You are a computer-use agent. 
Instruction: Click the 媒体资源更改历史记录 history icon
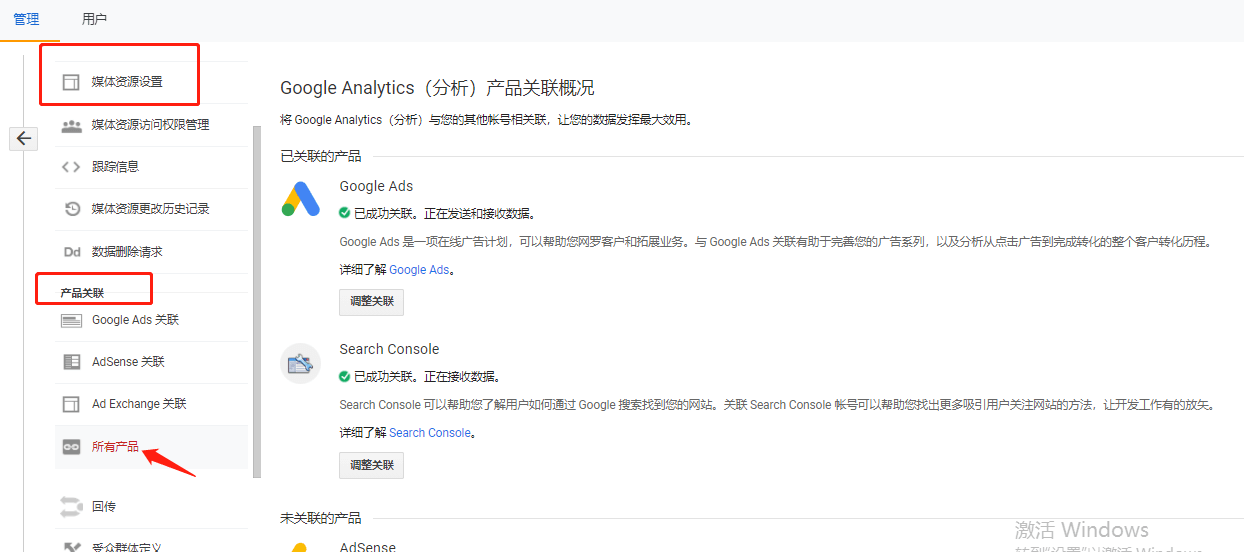pos(72,209)
